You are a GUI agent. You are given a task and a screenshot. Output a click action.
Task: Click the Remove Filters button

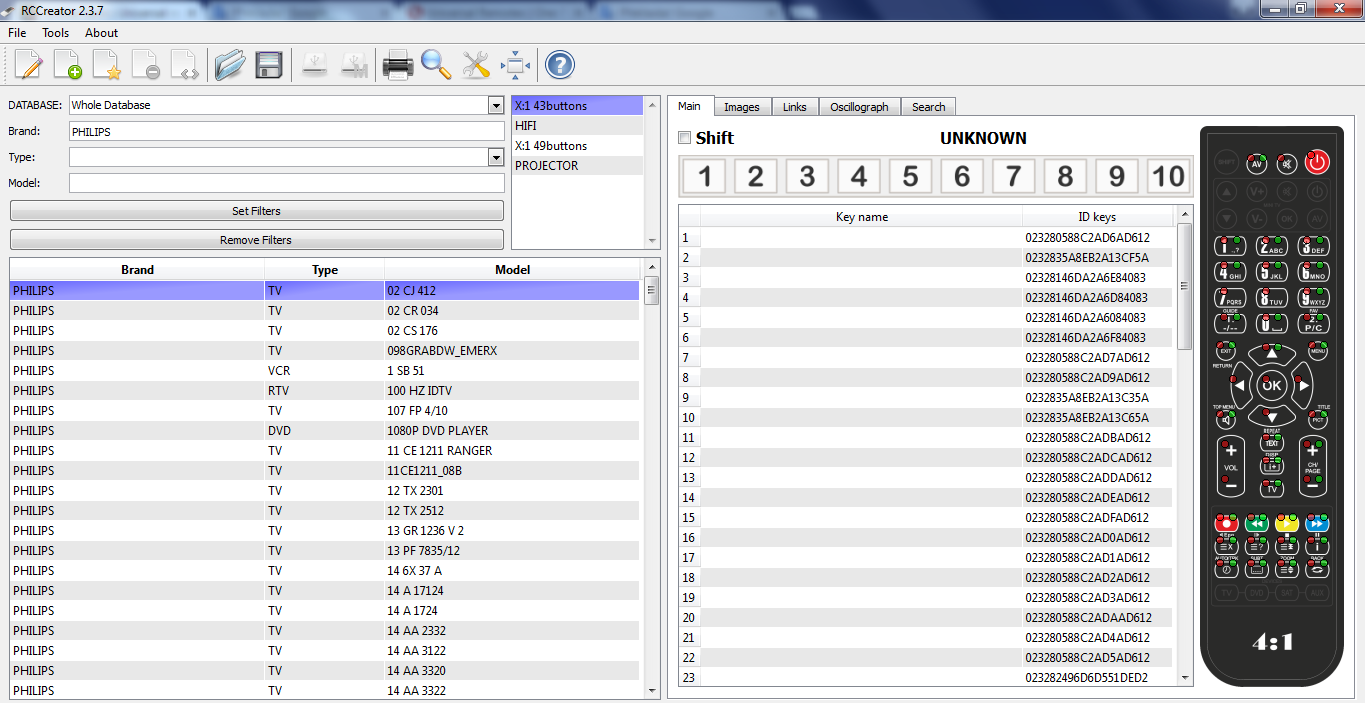click(x=257, y=240)
